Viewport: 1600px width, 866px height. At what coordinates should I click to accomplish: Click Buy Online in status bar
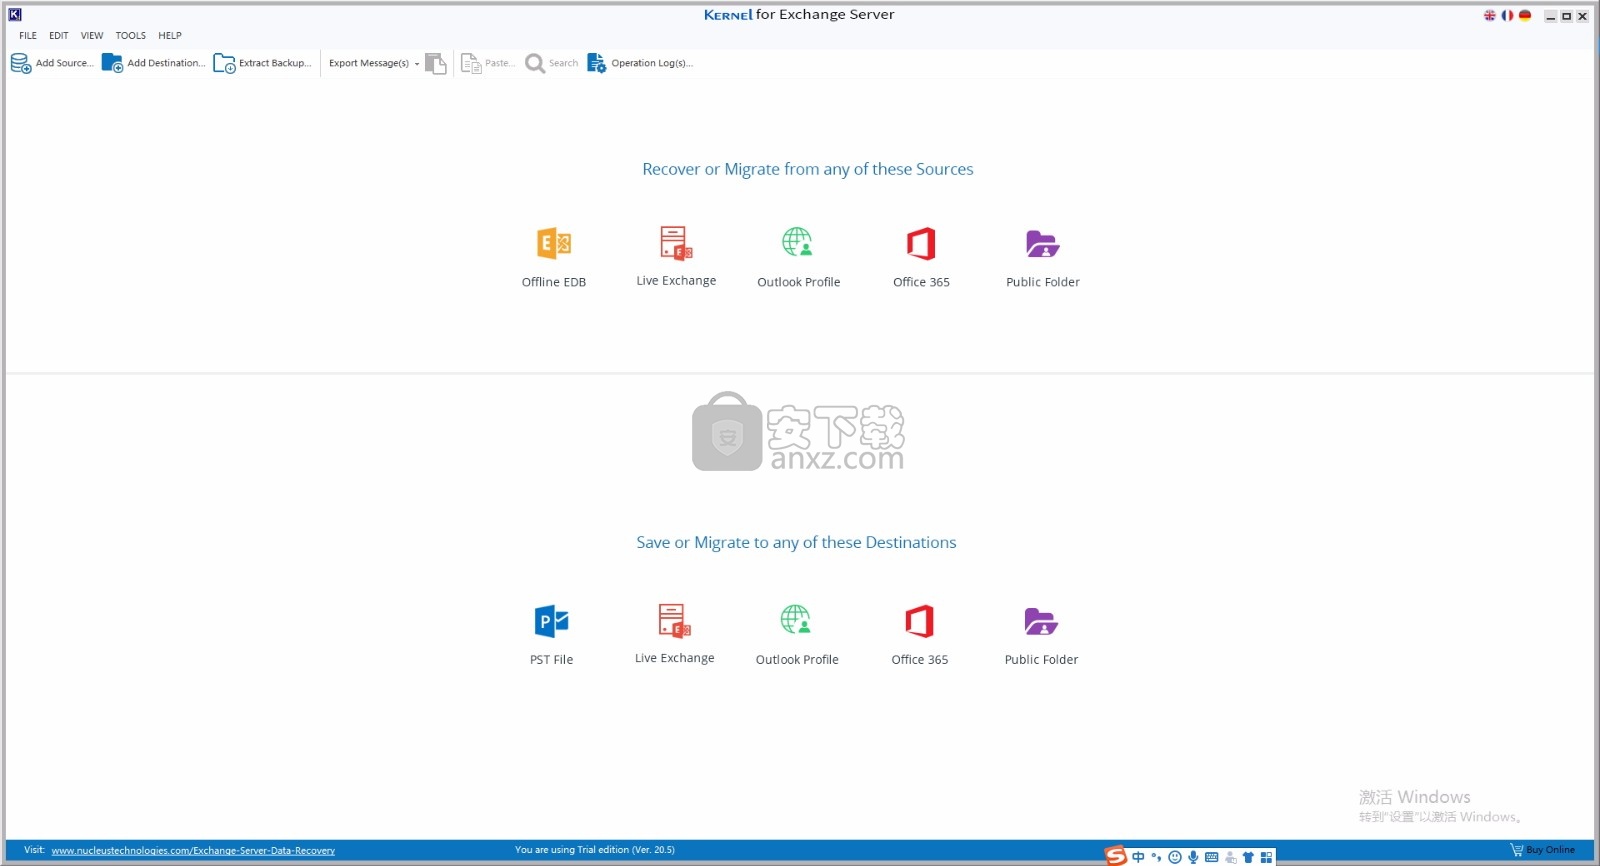1543,850
